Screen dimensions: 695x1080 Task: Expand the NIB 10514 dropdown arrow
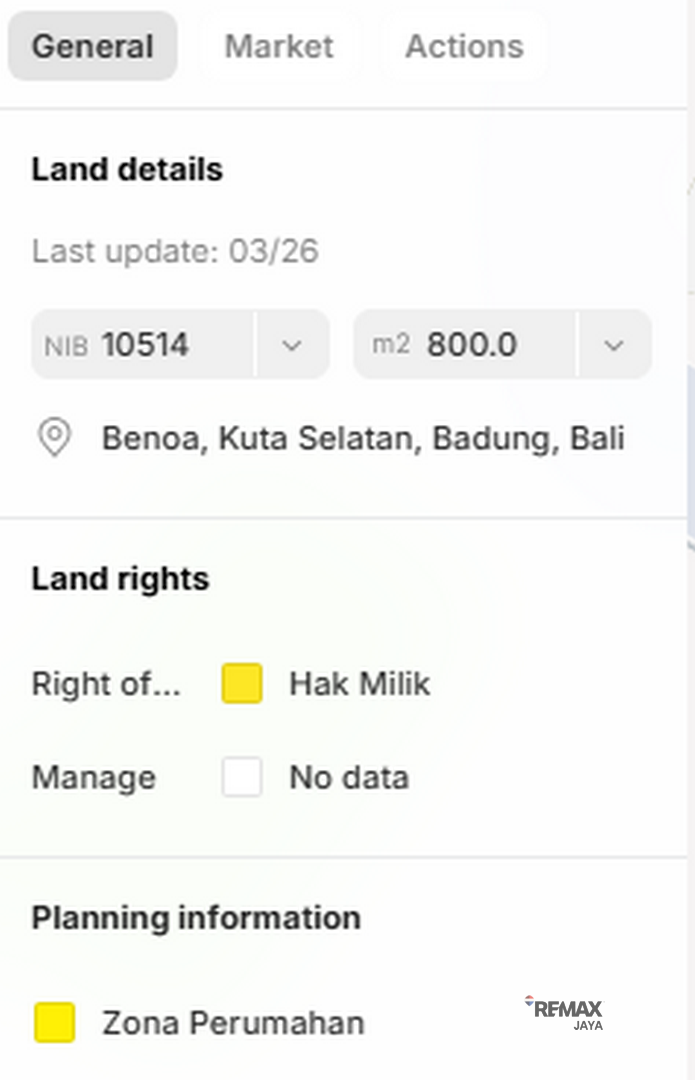[x=292, y=345]
